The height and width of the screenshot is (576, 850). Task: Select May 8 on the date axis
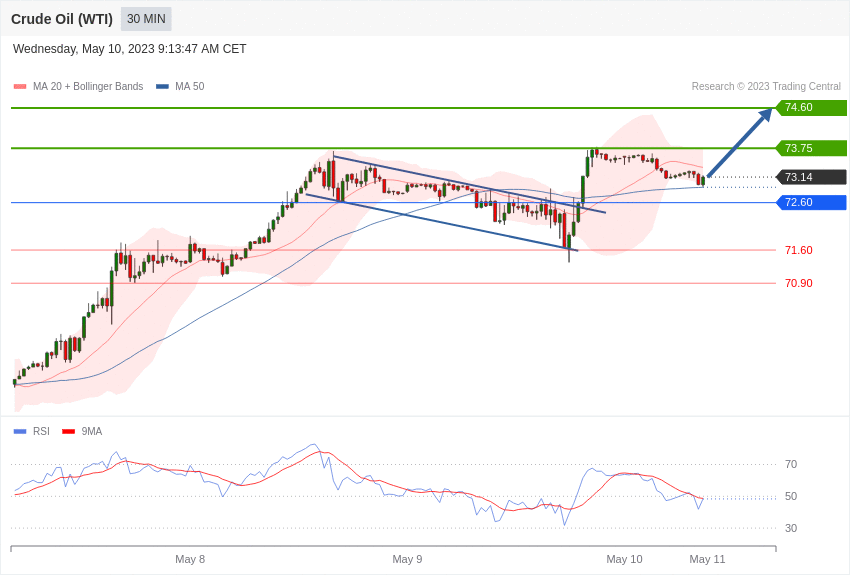click(x=190, y=559)
